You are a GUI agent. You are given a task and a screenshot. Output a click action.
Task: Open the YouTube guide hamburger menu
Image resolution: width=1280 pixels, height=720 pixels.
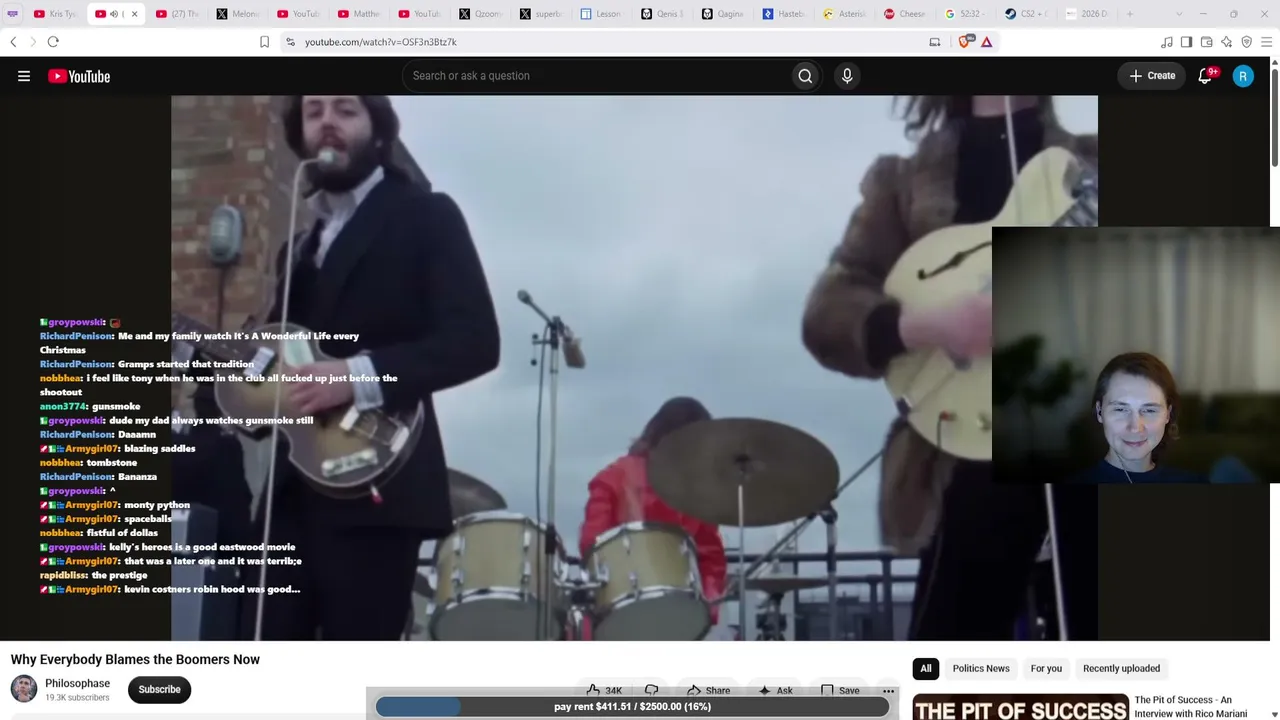tap(24, 76)
